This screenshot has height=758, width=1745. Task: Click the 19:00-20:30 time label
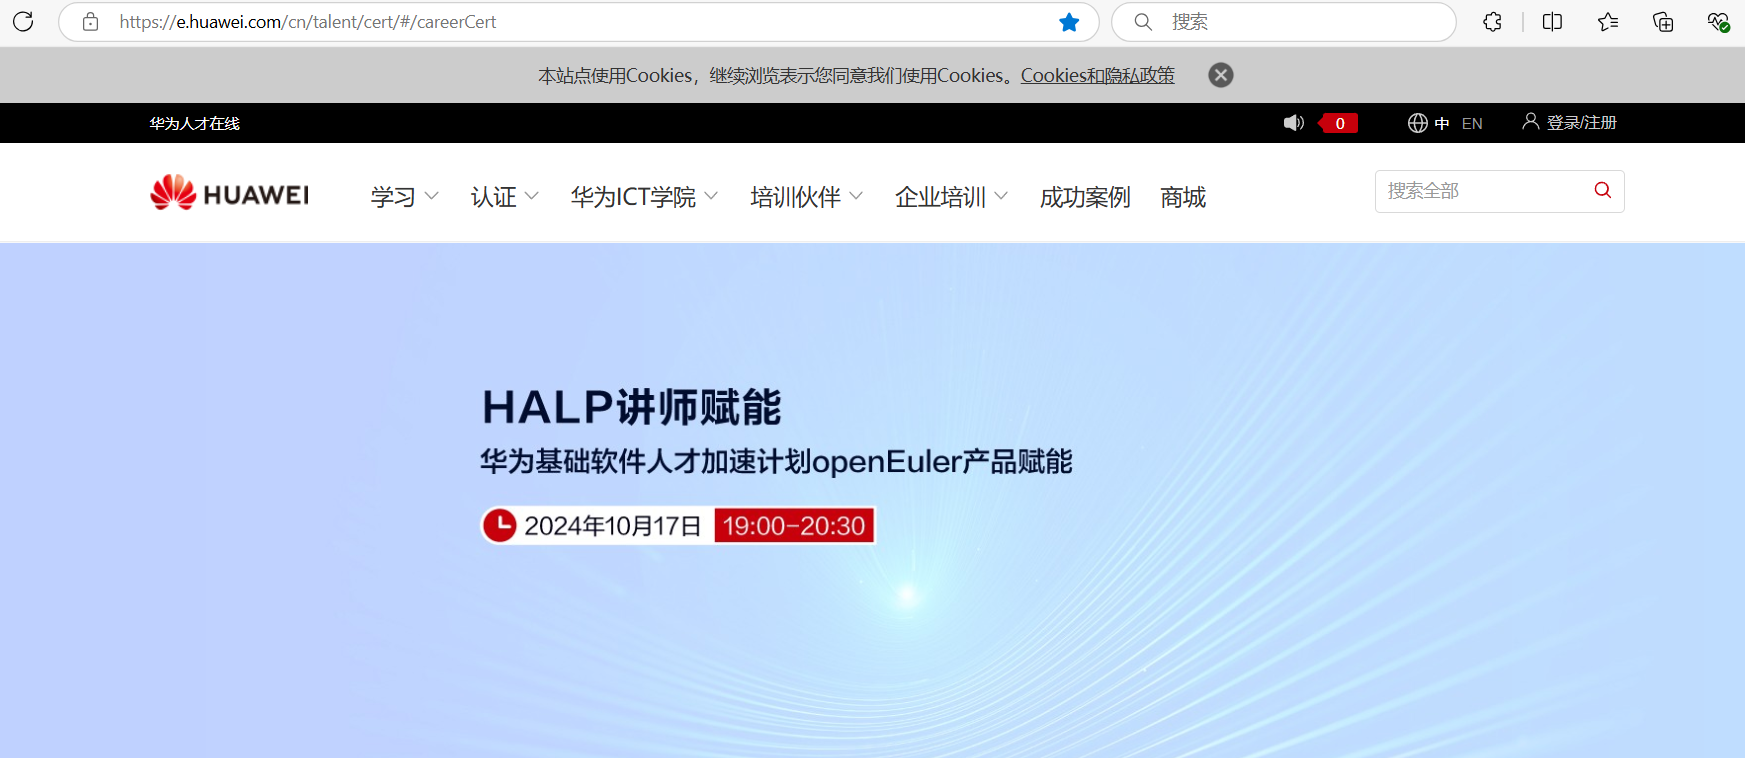tap(794, 525)
